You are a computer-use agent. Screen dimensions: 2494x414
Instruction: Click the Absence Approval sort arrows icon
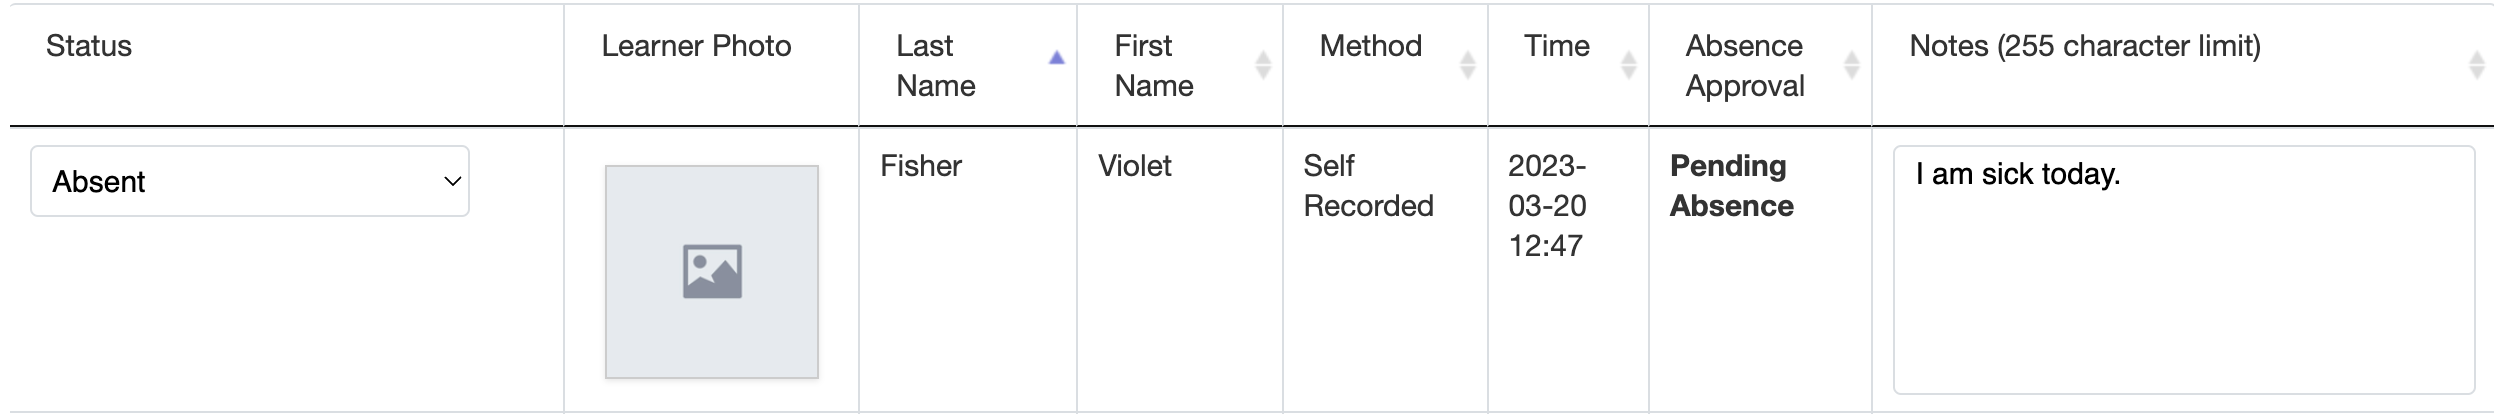coord(1851,65)
